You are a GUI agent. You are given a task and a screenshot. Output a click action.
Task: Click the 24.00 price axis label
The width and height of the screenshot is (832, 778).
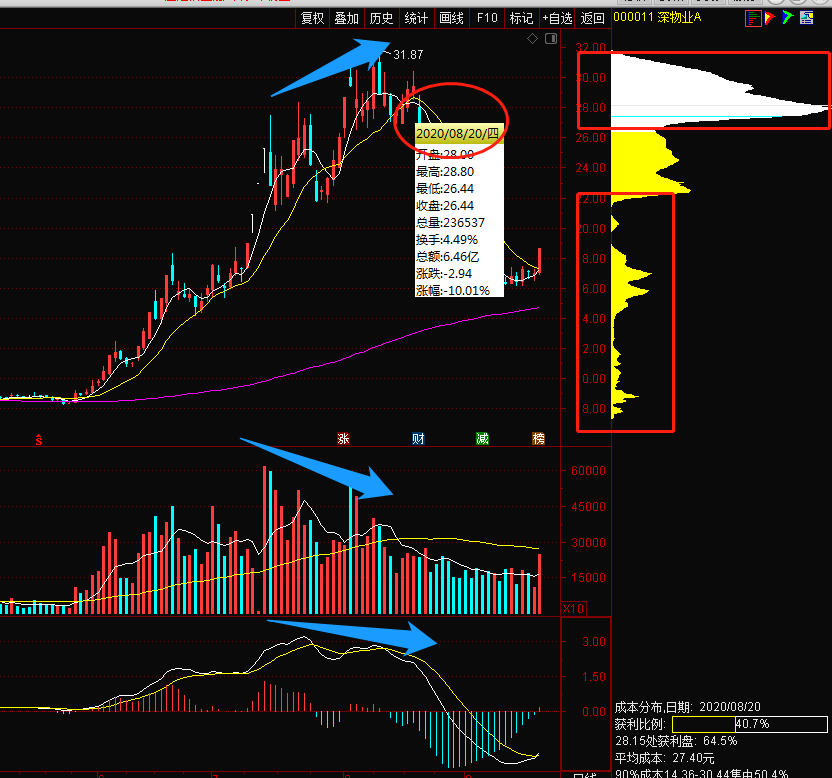click(591, 168)
